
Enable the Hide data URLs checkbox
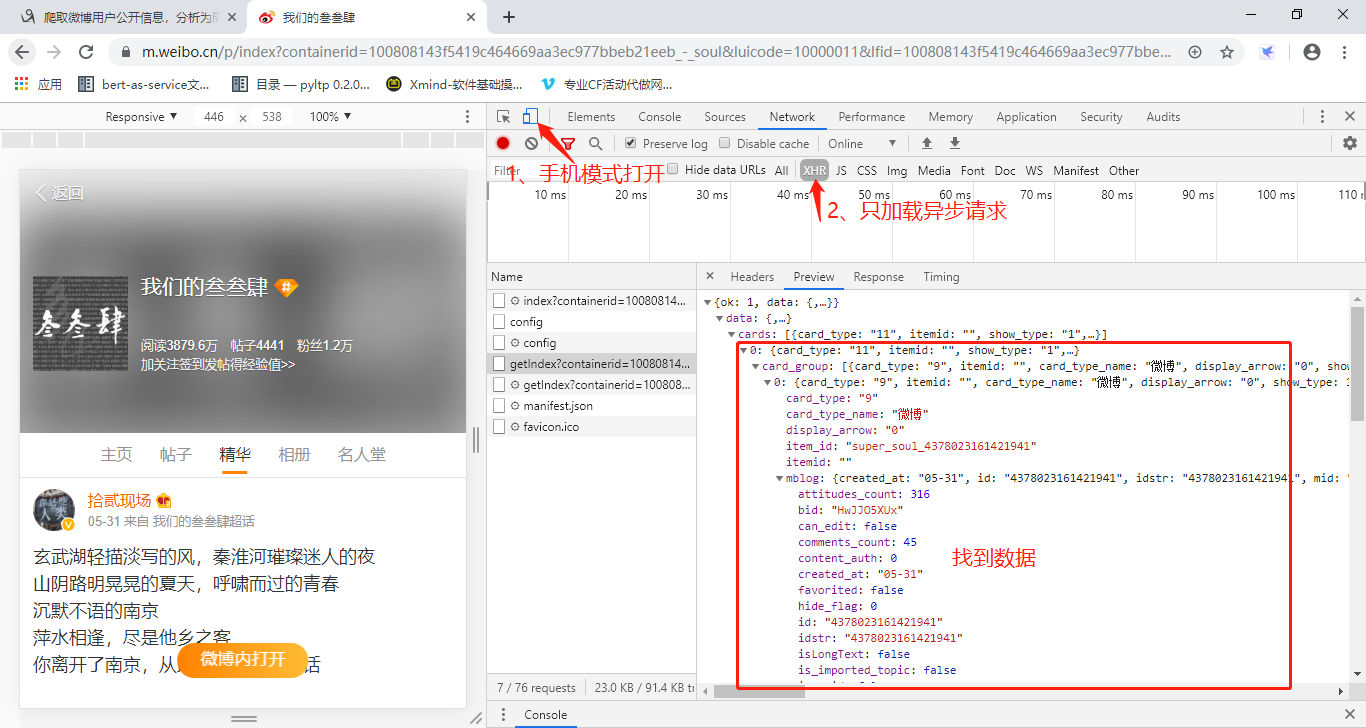coord(673,170)
